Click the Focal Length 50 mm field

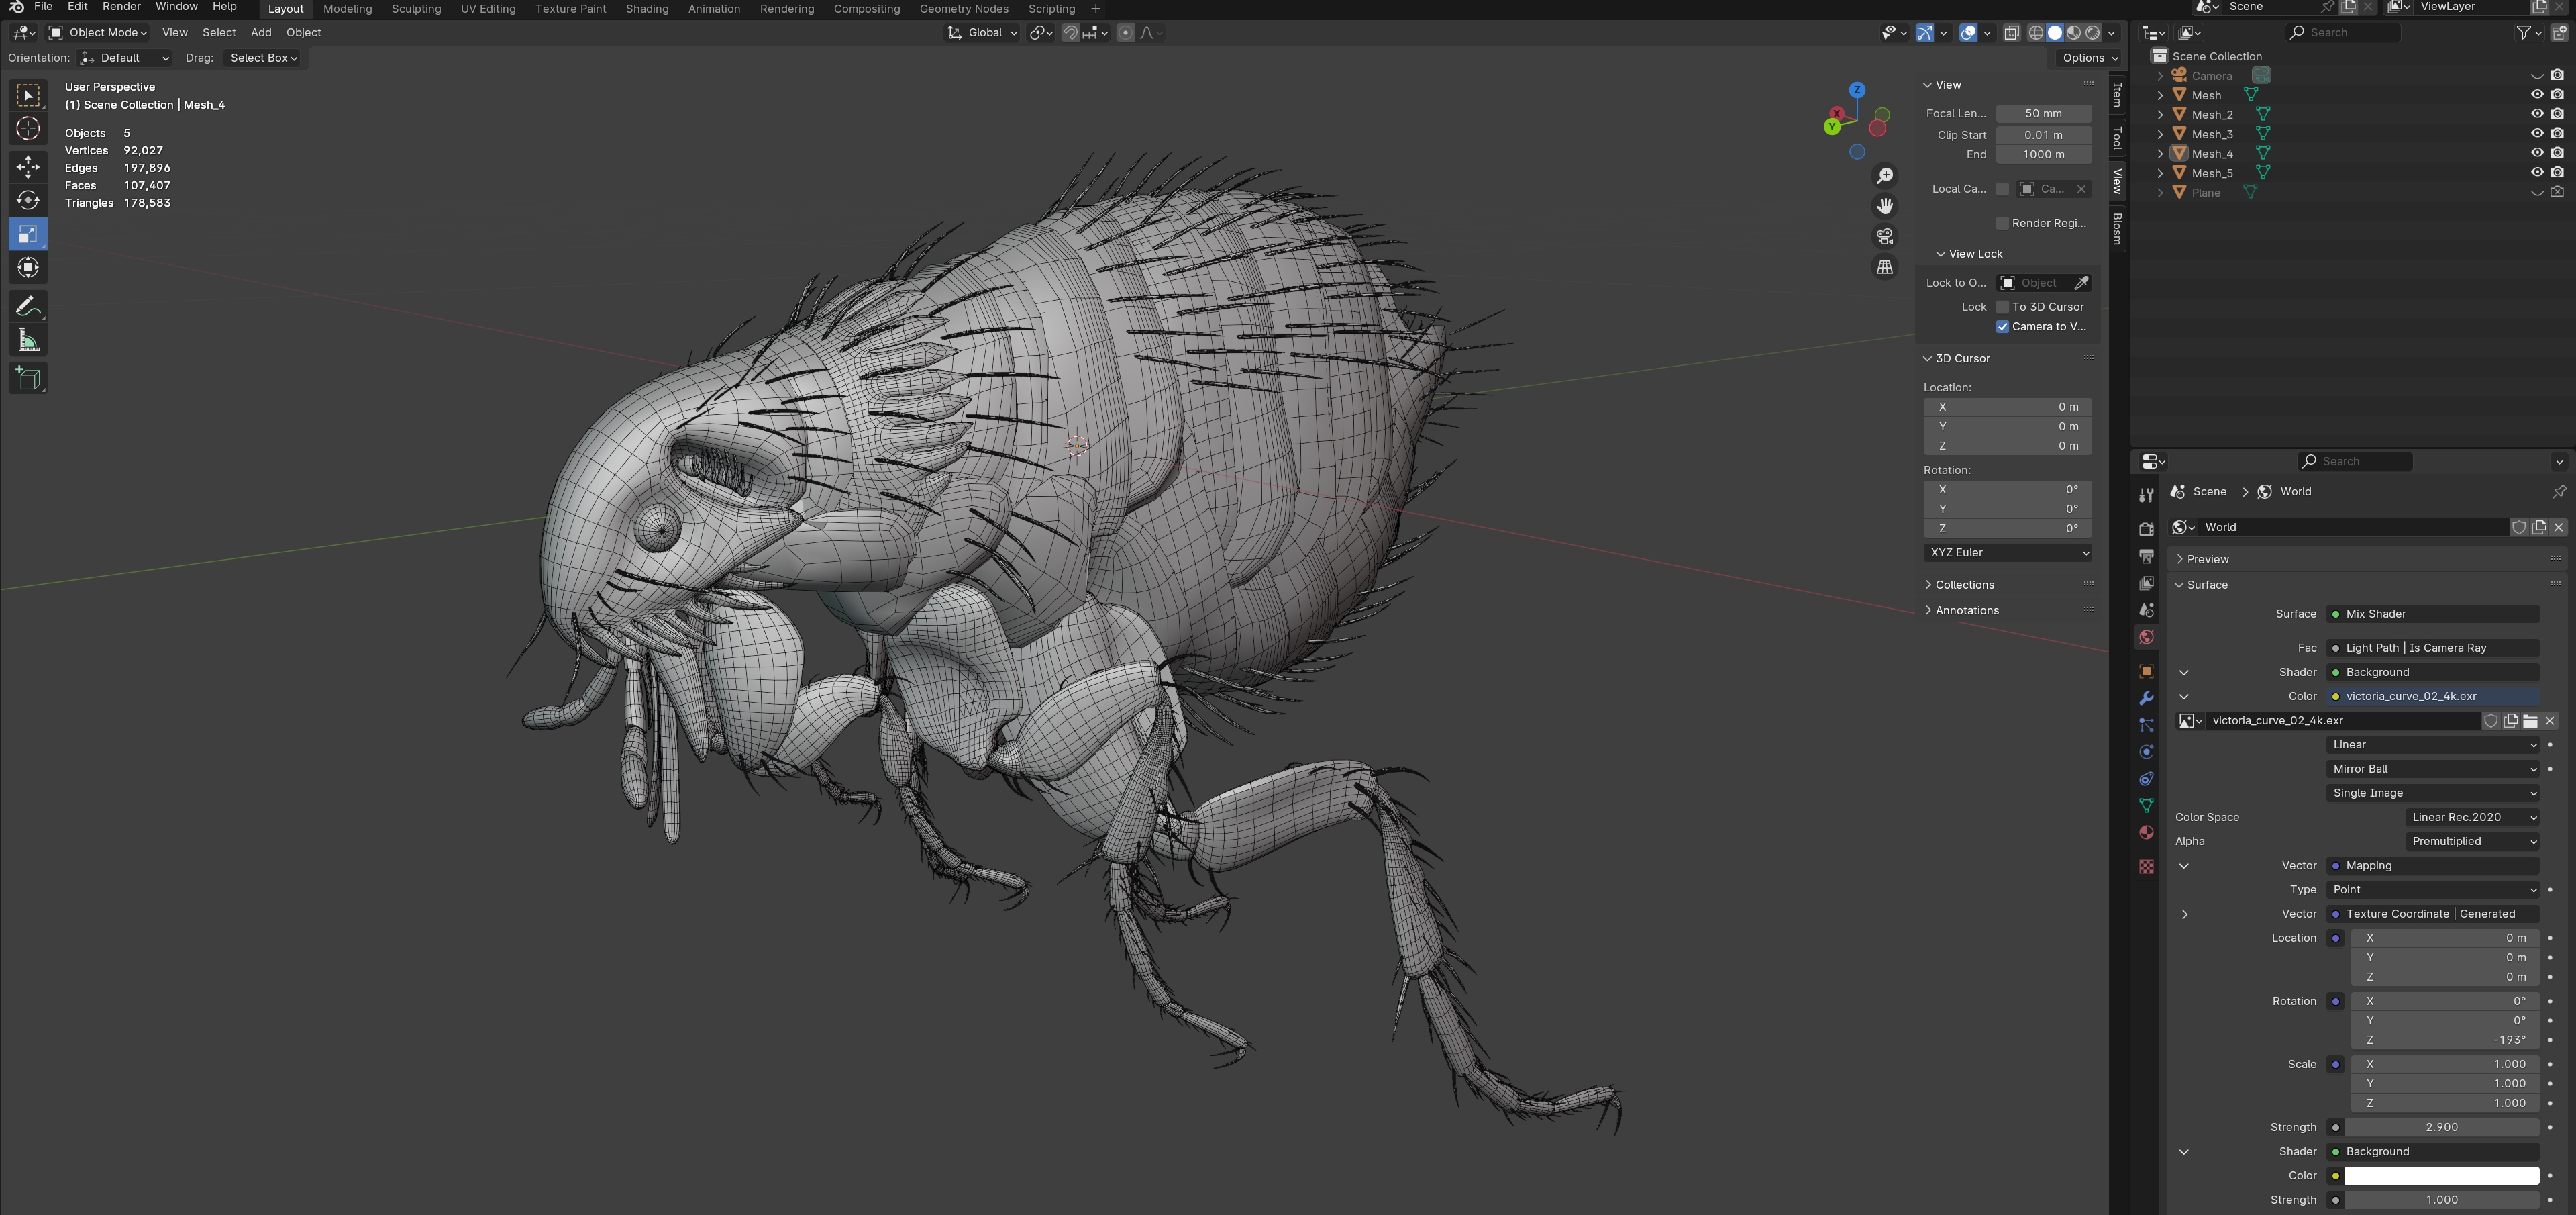pyautogui.click(x=2043, y=114)
